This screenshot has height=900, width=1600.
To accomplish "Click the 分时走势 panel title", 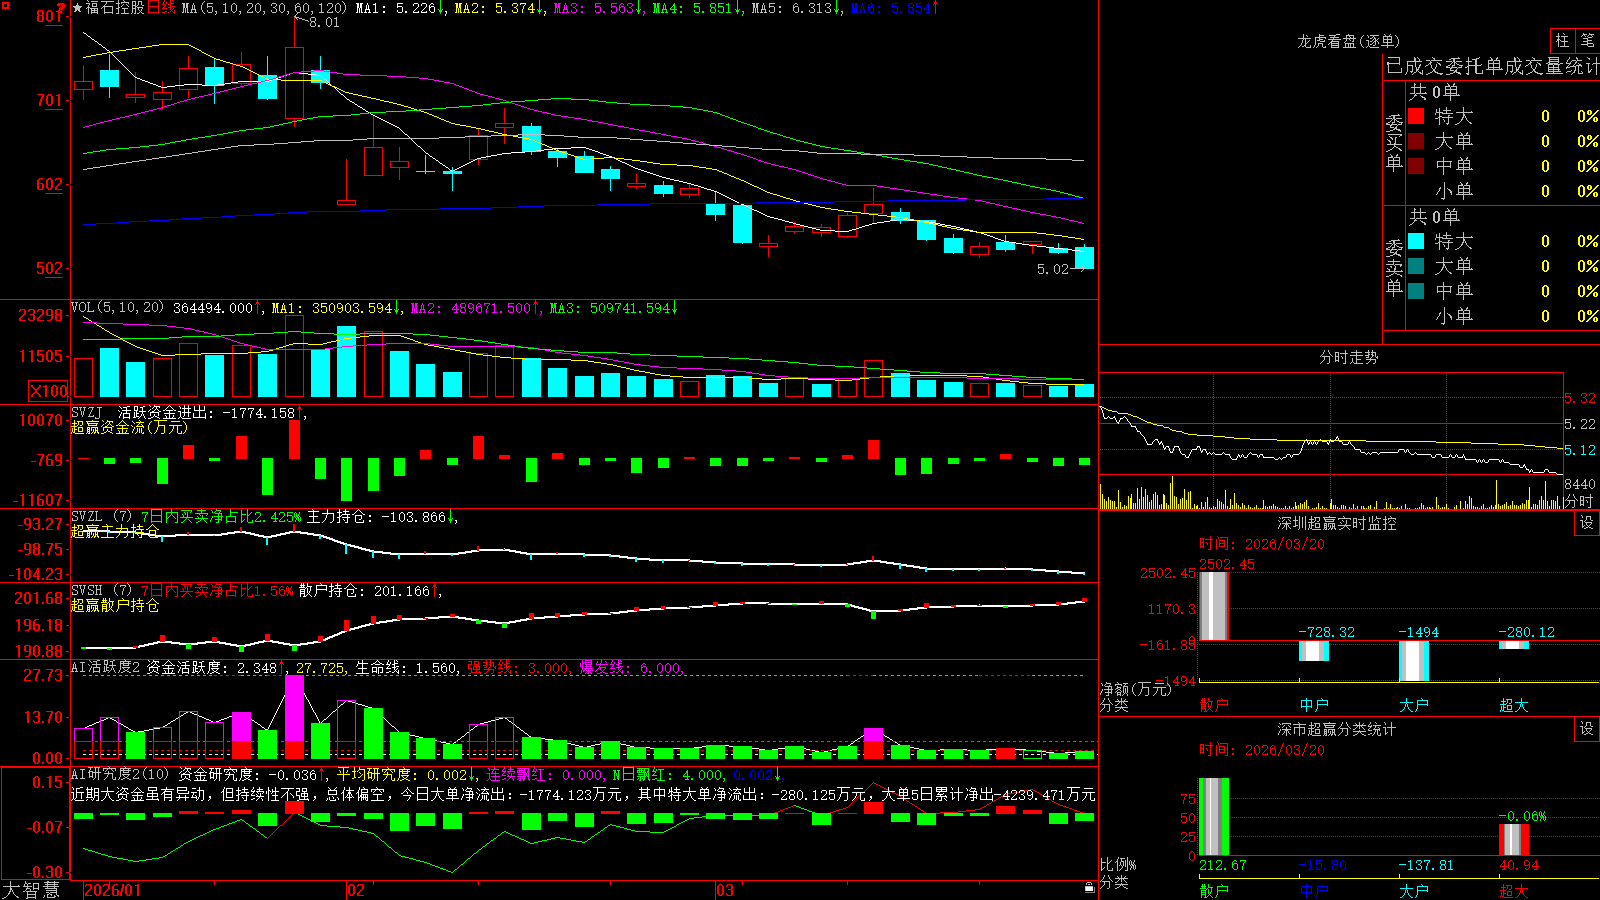I will (1349, 357).
